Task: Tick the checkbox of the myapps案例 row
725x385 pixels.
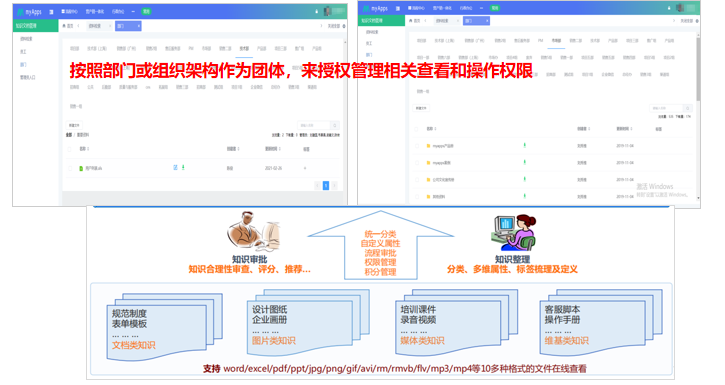Action: (417, 163)
